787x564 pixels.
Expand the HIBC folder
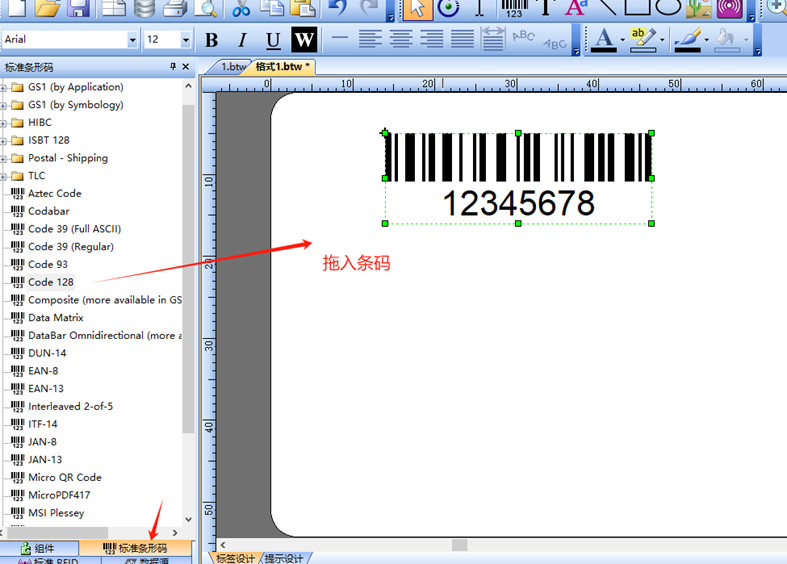[4, 123]
